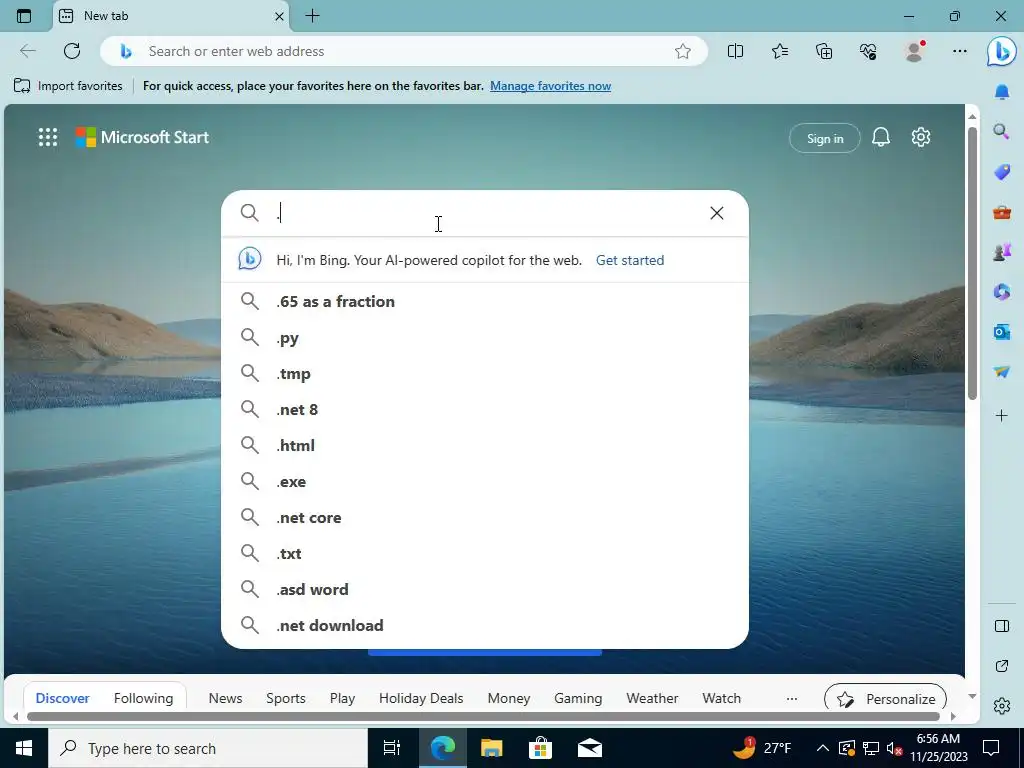1024x768 pixels.
Task: Open sidebar Tools briefcase icon
Action: click(1002, 212)
